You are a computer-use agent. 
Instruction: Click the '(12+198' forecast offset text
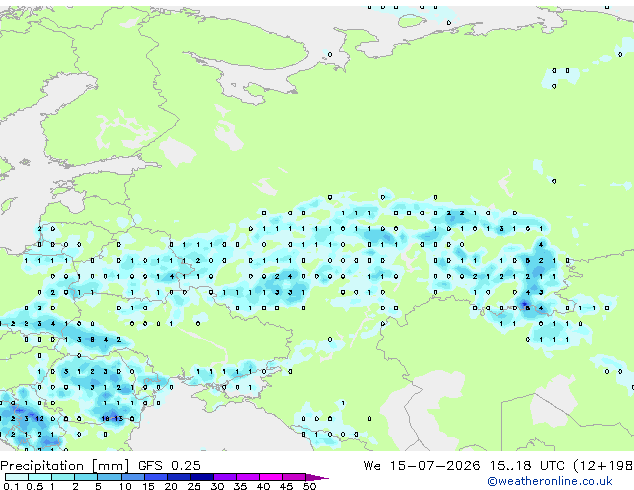click(x=603, y=466)
